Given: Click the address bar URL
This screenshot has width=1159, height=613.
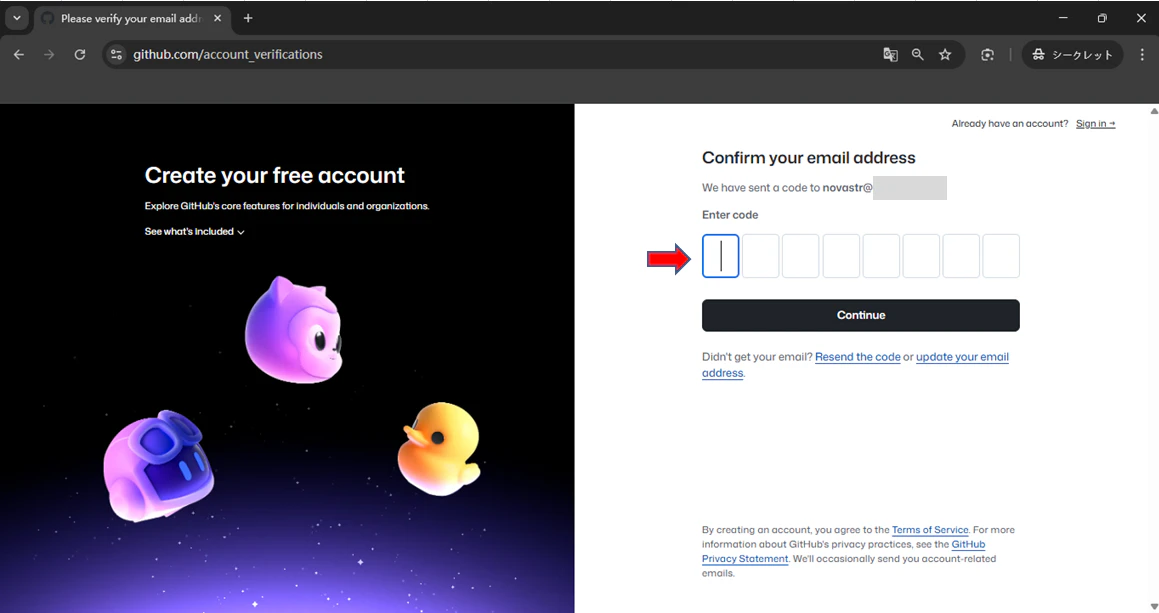Looking at the screenshot, I should coord(228,55).
